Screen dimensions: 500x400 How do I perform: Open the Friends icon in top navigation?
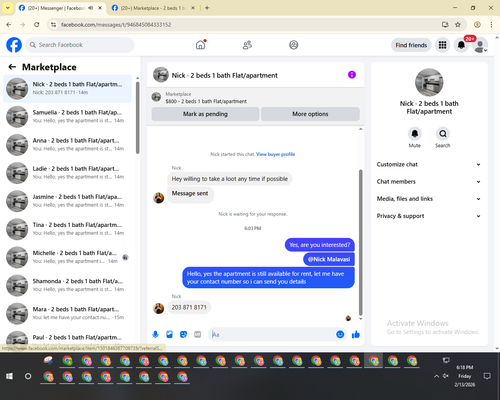[x=247, y=45]
